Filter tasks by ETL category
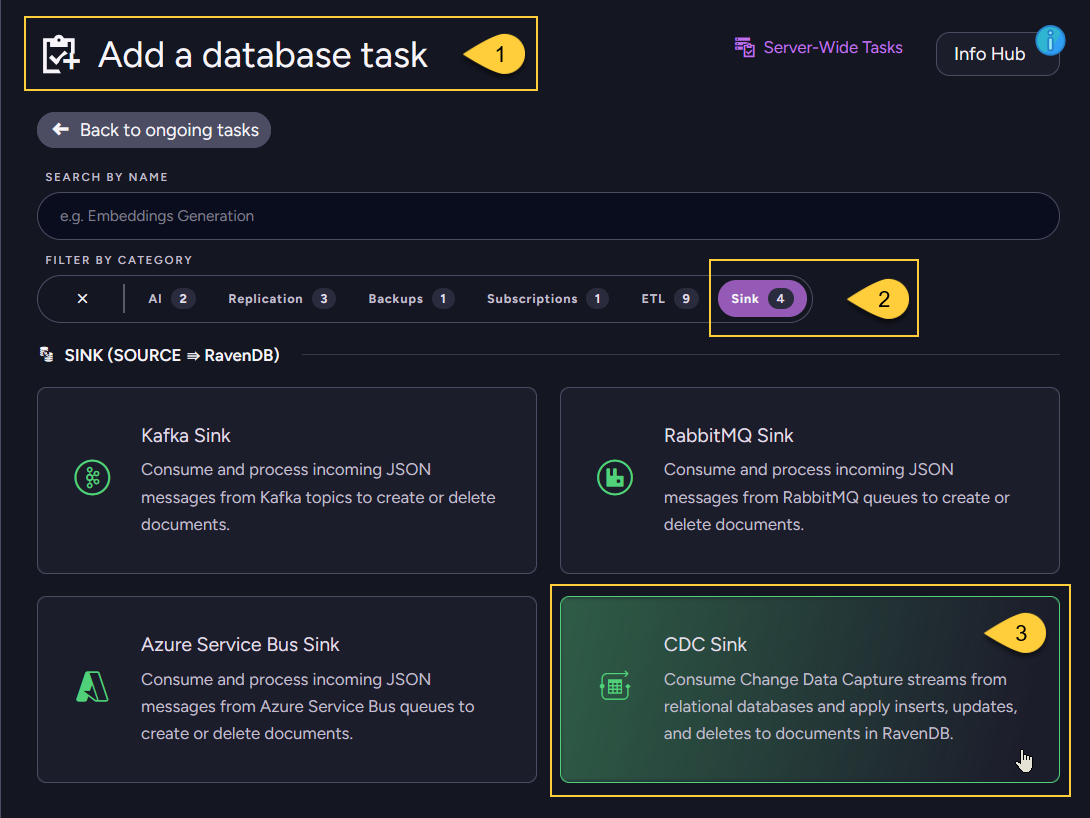1090x818 pixels. tap(669, 299)
